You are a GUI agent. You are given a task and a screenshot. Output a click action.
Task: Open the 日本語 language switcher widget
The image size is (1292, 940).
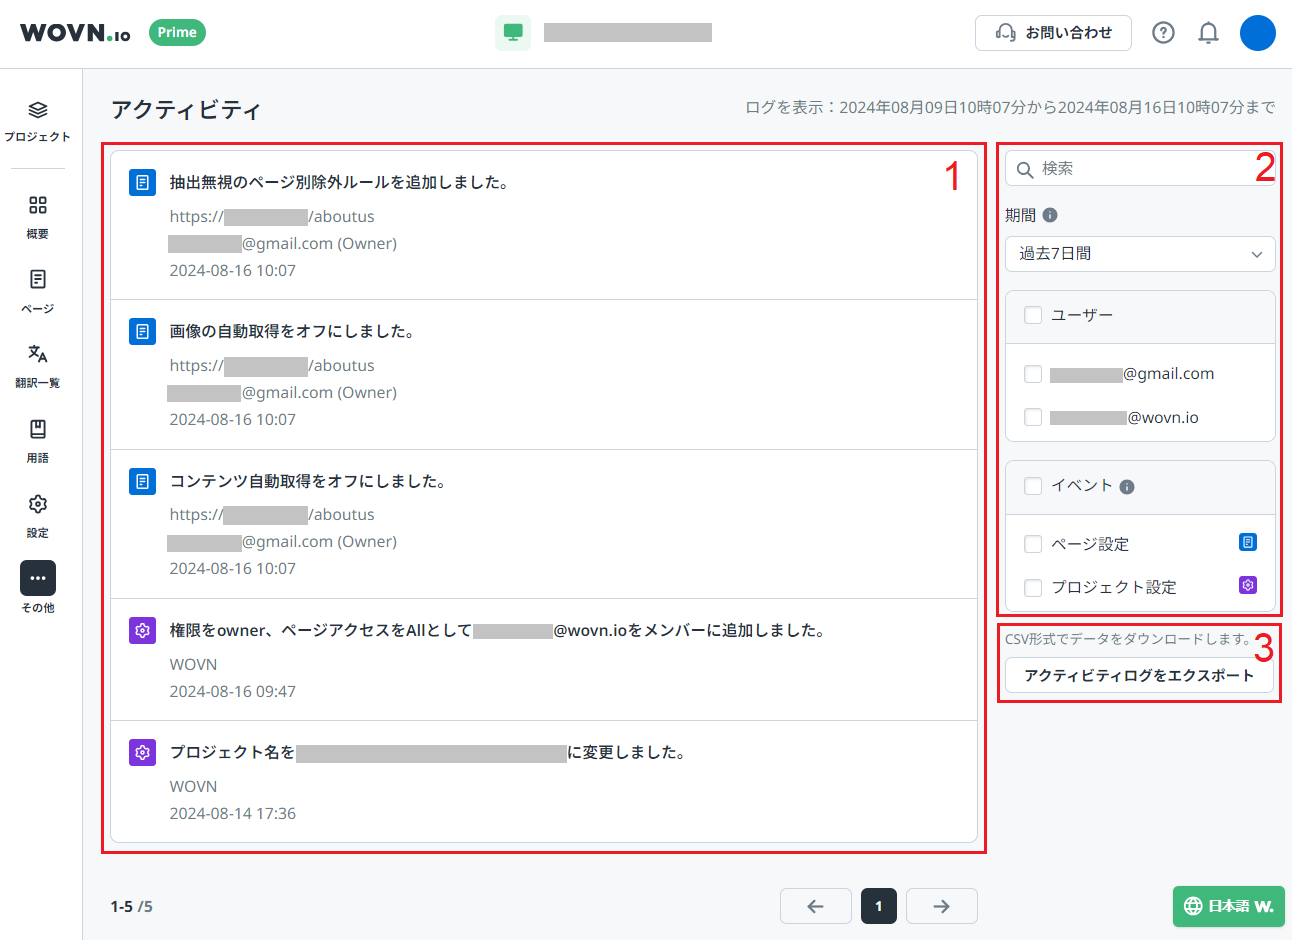(1228, 906)
